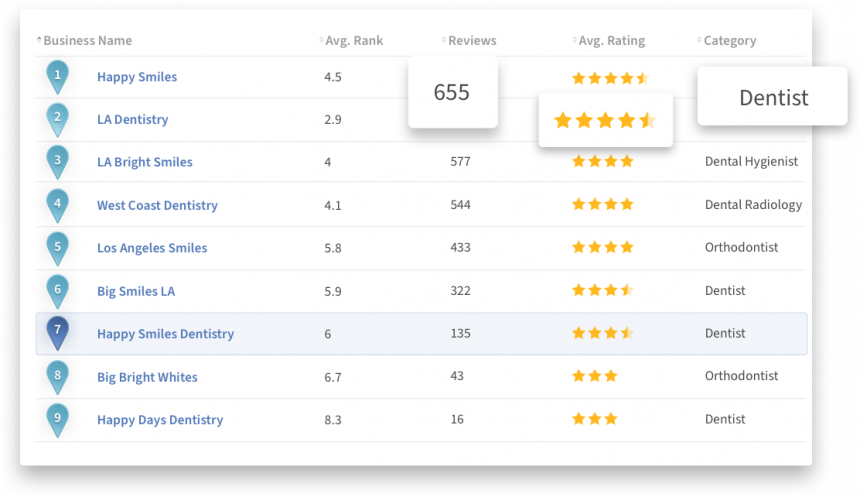
Task: Select the number 5 map pin marker
Action: [x=58, y=247]
